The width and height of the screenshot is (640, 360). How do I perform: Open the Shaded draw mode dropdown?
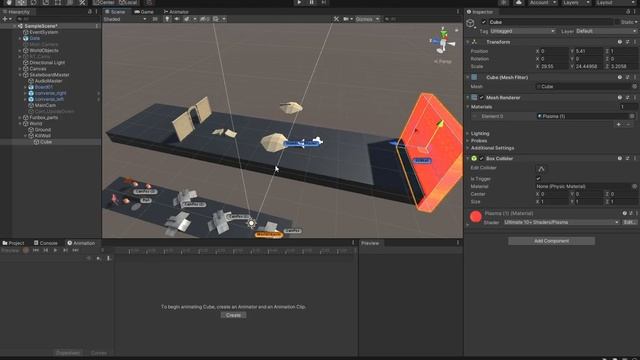tap(125, 19)
